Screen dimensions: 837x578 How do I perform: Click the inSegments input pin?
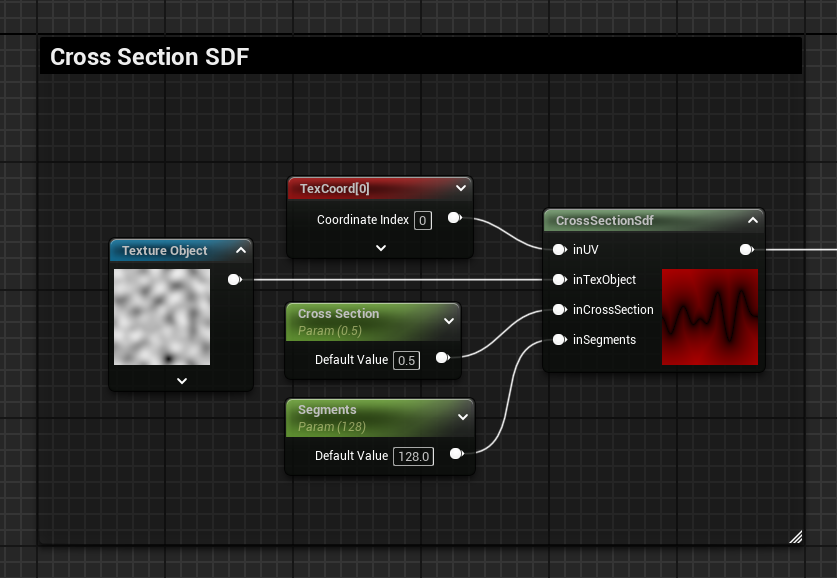(559, 340)
